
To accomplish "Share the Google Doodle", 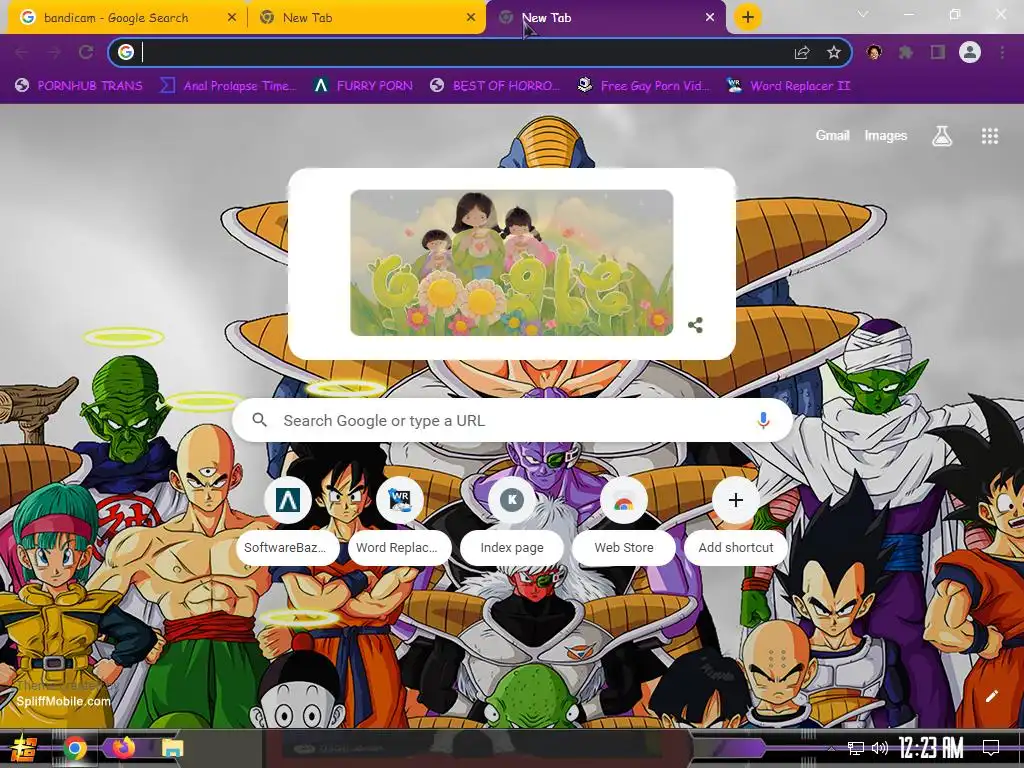I will tap(696, 325).
